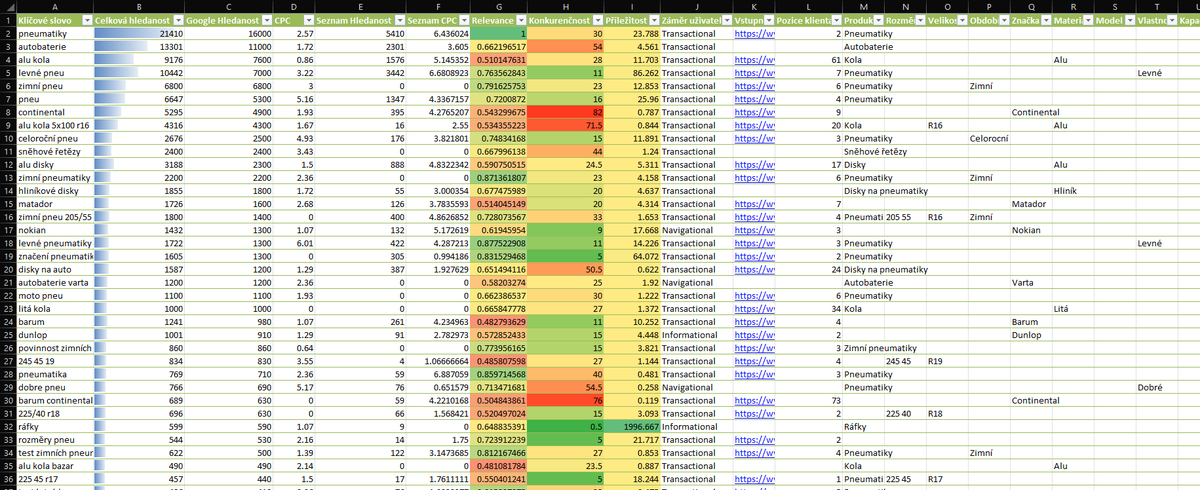The height and width of the screenshot is (490, 1200).
Task: Select cell with keyword 'nokian'
Action: pos(55,230)
